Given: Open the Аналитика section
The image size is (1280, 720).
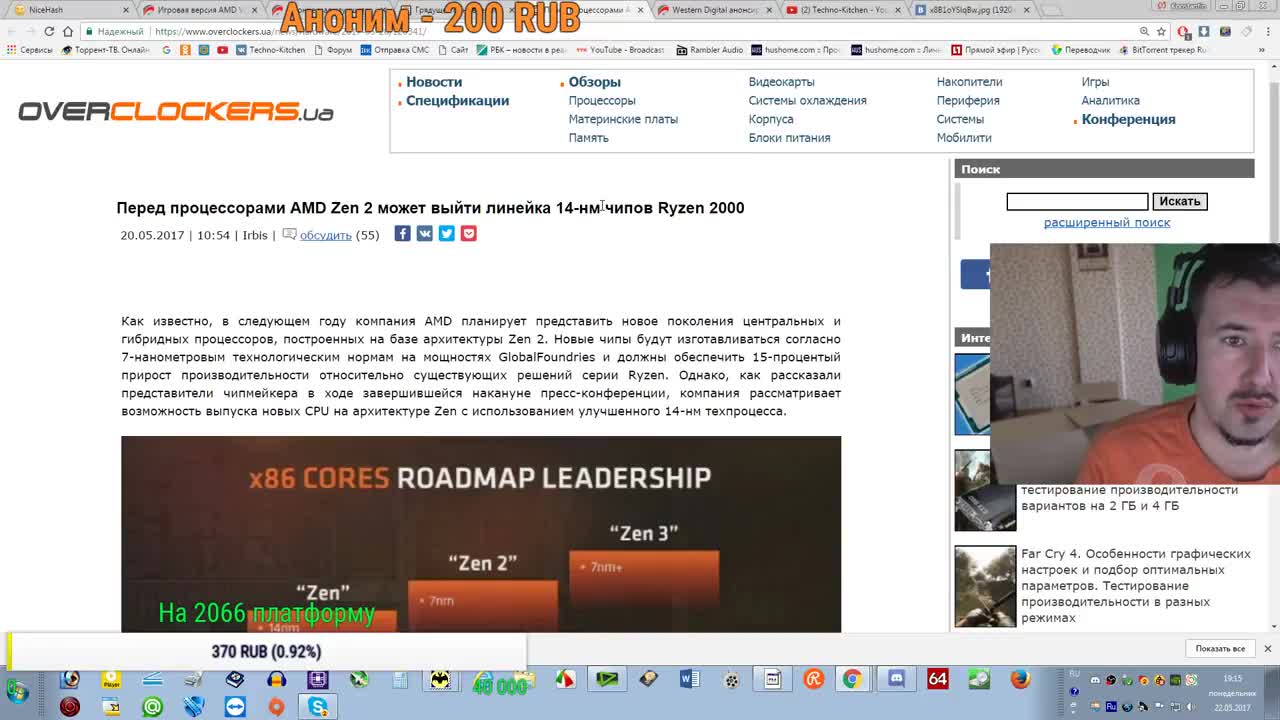Looking at the screenshot, I should pyautogui.click(x=1110, y=101).
